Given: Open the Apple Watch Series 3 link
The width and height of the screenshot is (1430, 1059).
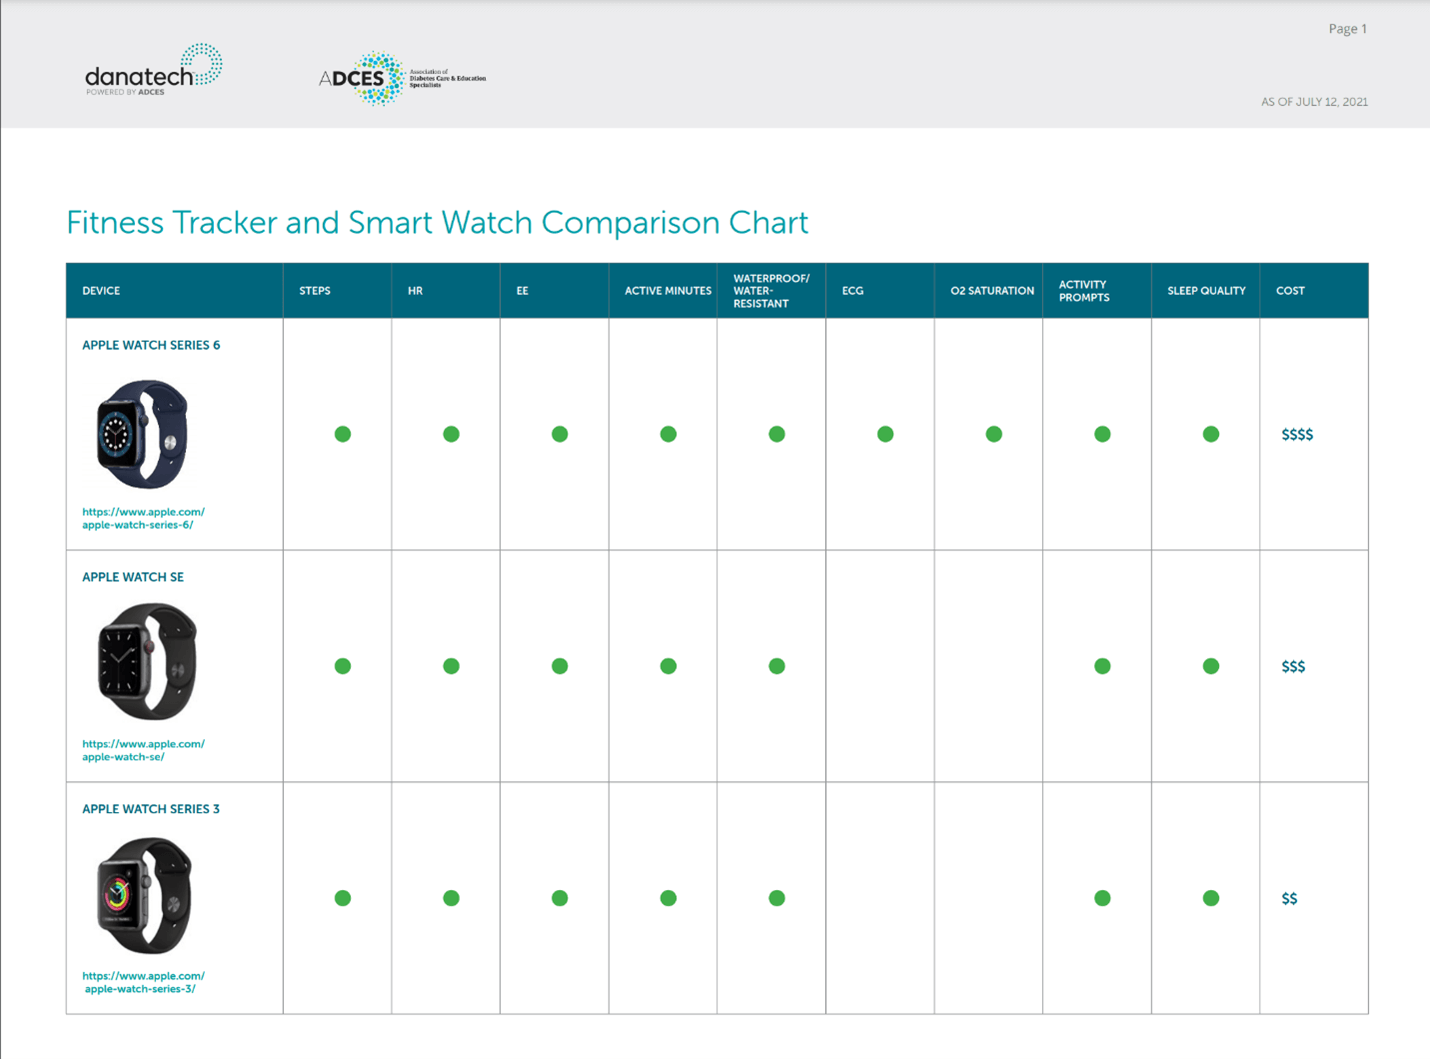Looking at the screenshot, I should [x=143, y=982].
